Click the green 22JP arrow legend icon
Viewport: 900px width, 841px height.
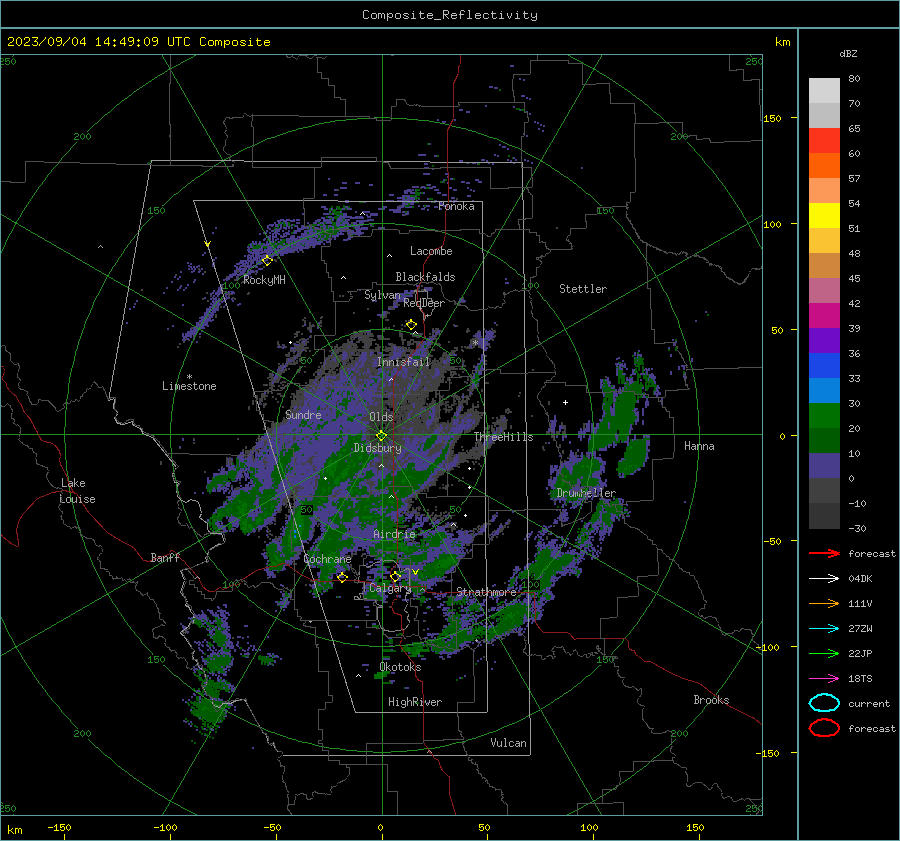(x=824, y=653)
